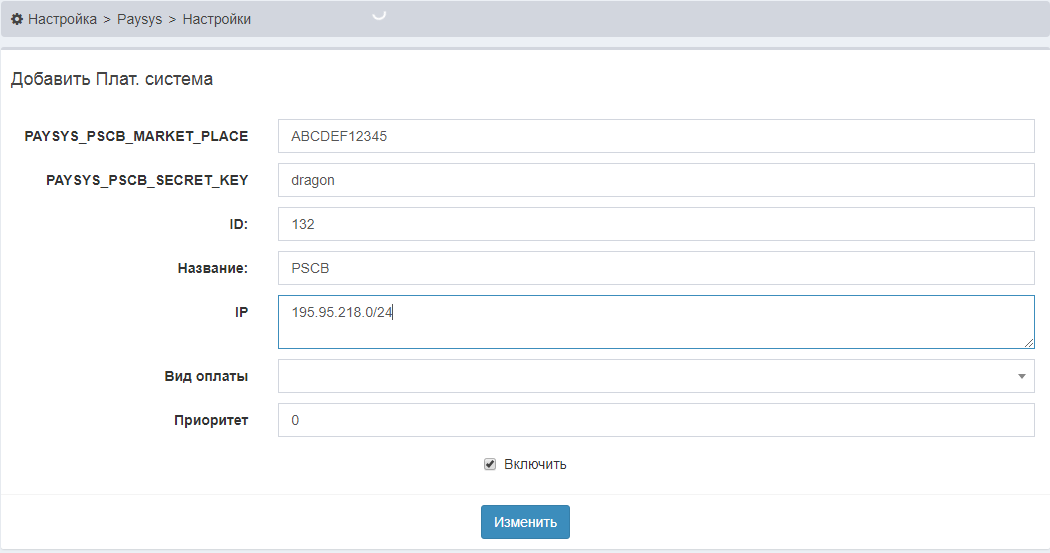Click the IP field label
Screen dimensions: 1050x553
[x=241, y=312]
